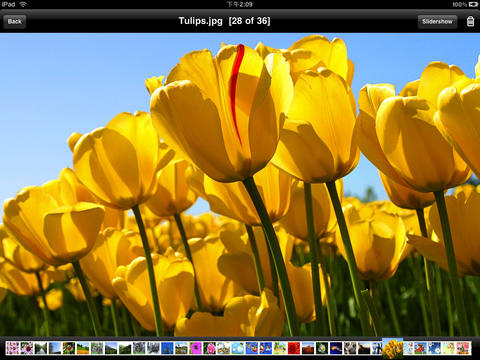480x360 pixels.
Task: Click the Tulips.jpg title text
Action: pos(200,21)
